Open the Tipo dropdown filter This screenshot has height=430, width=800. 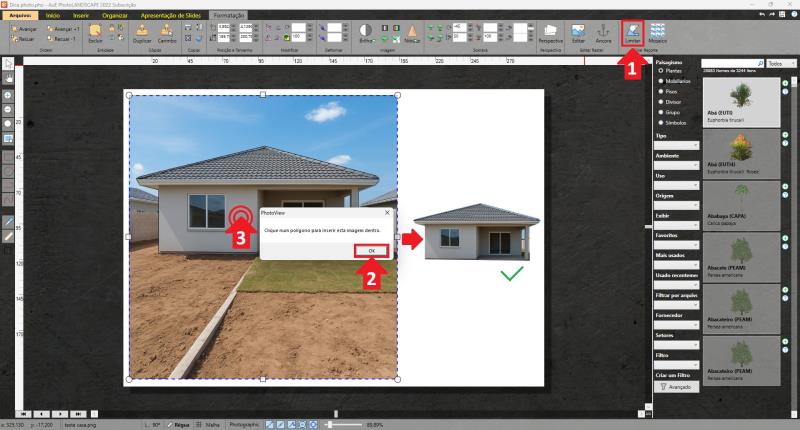point(675,146)
